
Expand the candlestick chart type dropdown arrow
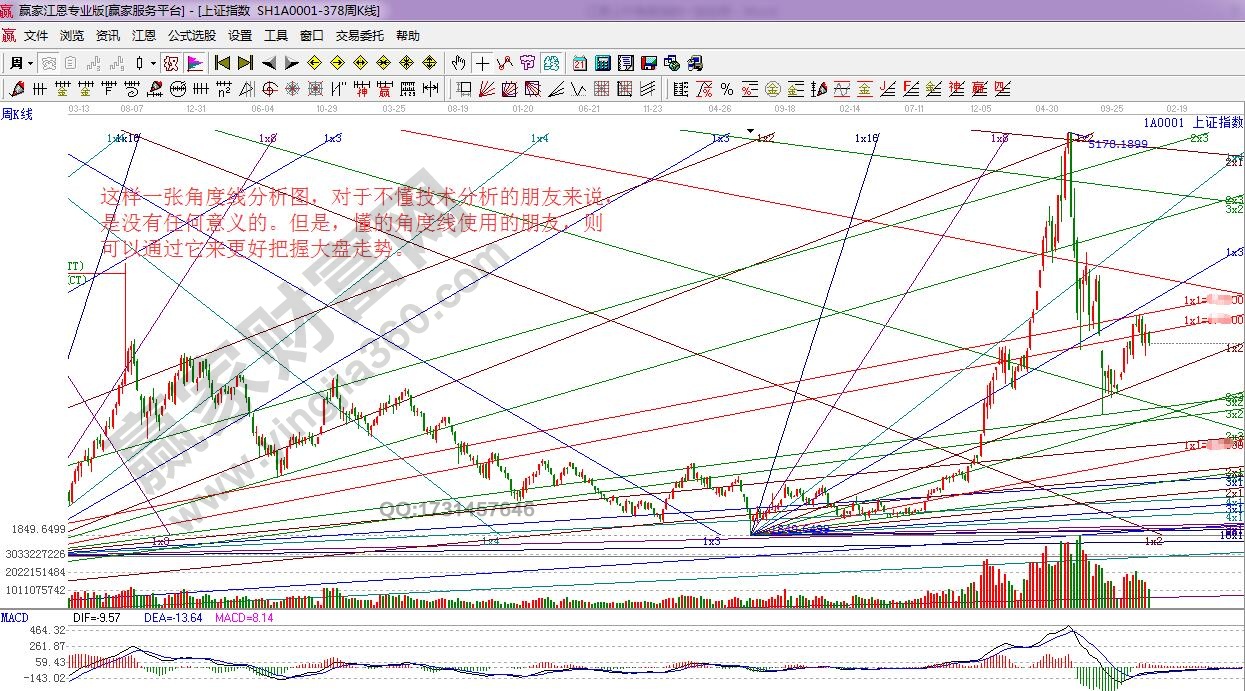tap(153, 63)
